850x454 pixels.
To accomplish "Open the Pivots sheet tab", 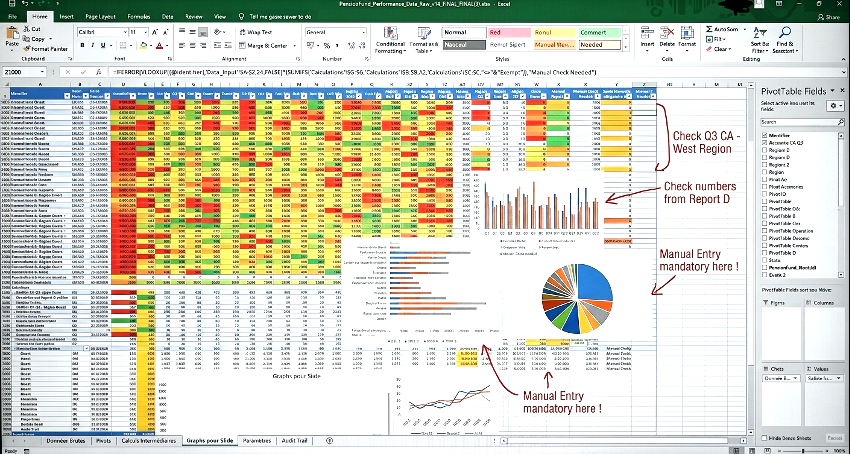I will 103,440.
